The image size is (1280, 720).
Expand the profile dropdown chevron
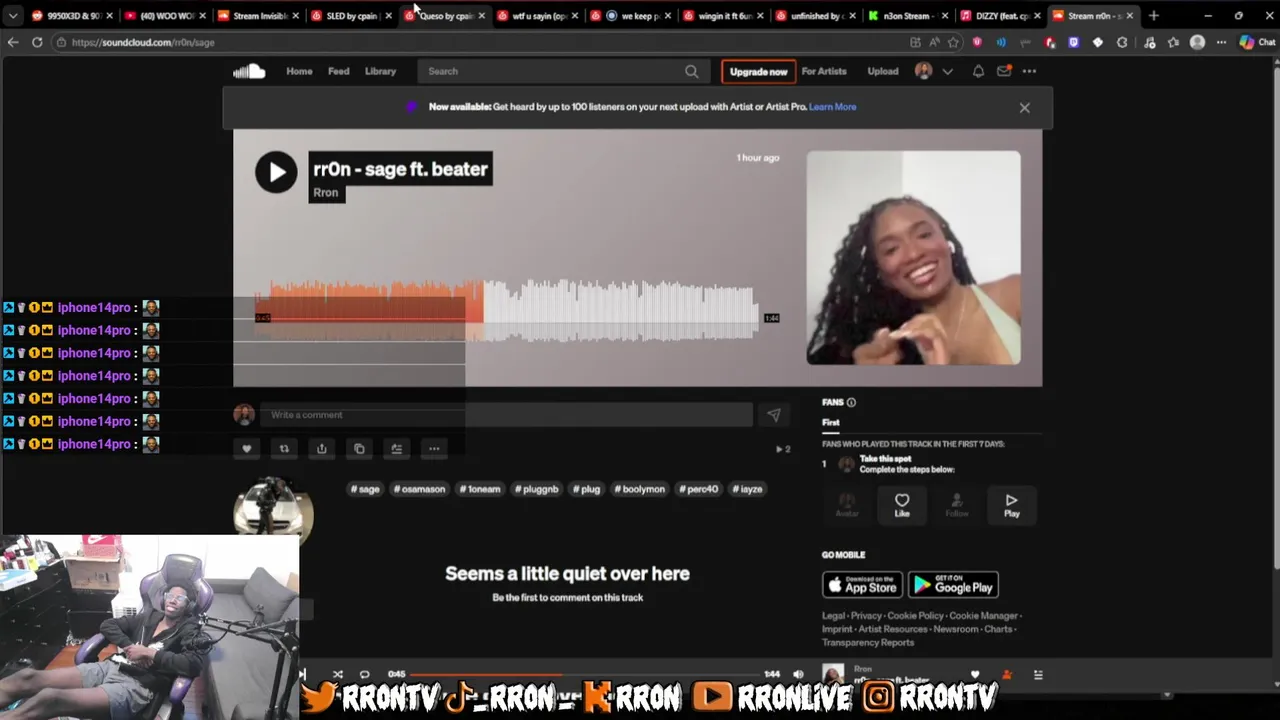(x=947, y=71)
